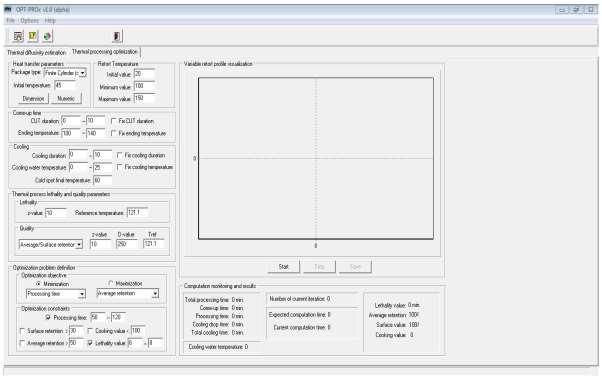Viewport: 602px width, 380px height.
Task: Click Ending temperature upper bound field
Action: pos(96,134)
